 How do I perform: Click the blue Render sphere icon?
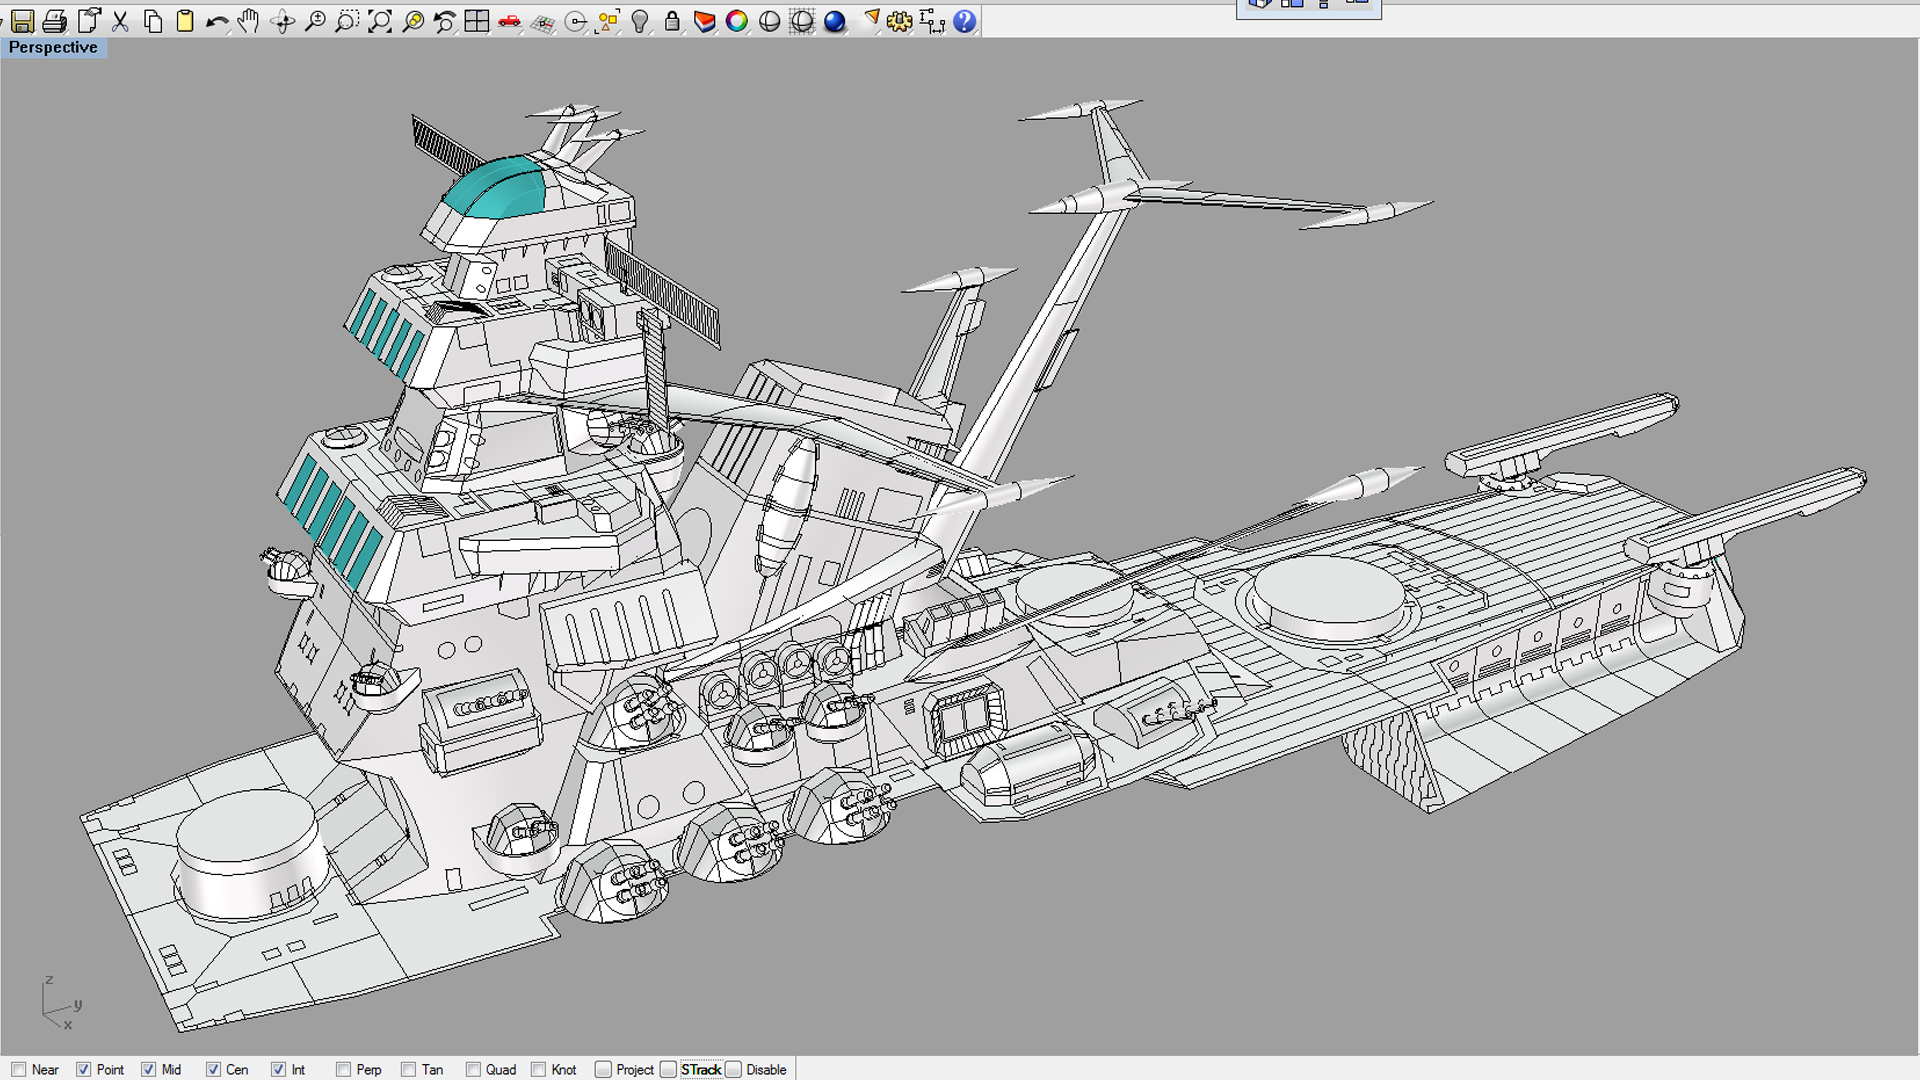[x=834, y=21]
